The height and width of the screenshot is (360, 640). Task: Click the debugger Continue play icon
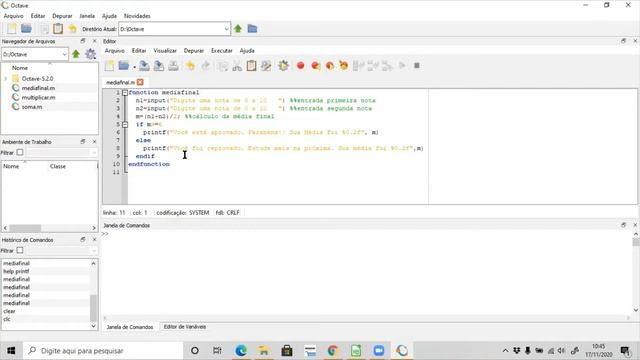click(402, 66)
